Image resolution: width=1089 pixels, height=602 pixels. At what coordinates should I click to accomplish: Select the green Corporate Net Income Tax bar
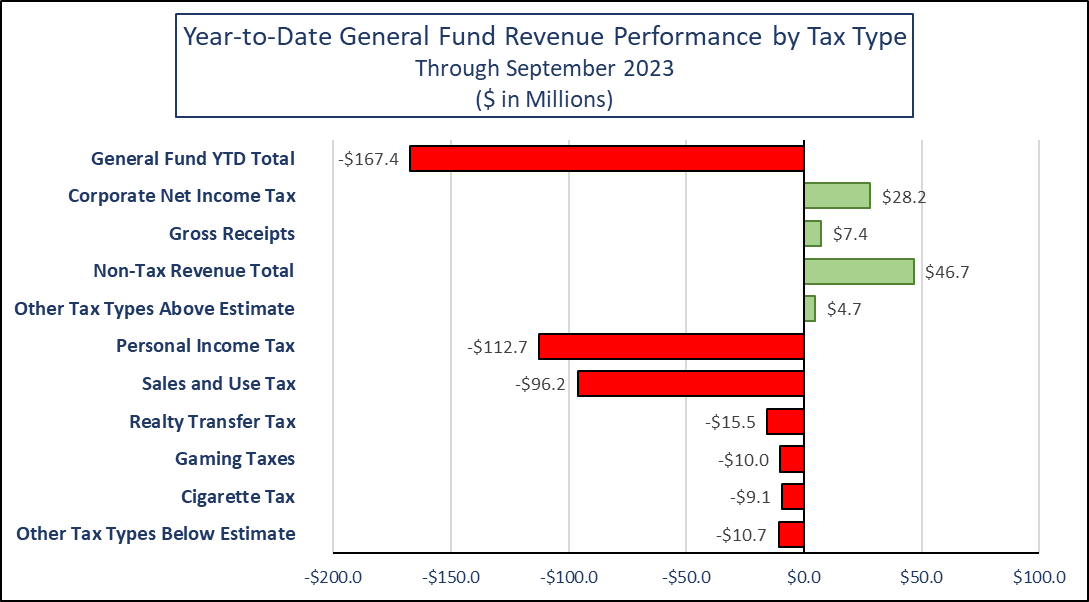pos(837,196)
